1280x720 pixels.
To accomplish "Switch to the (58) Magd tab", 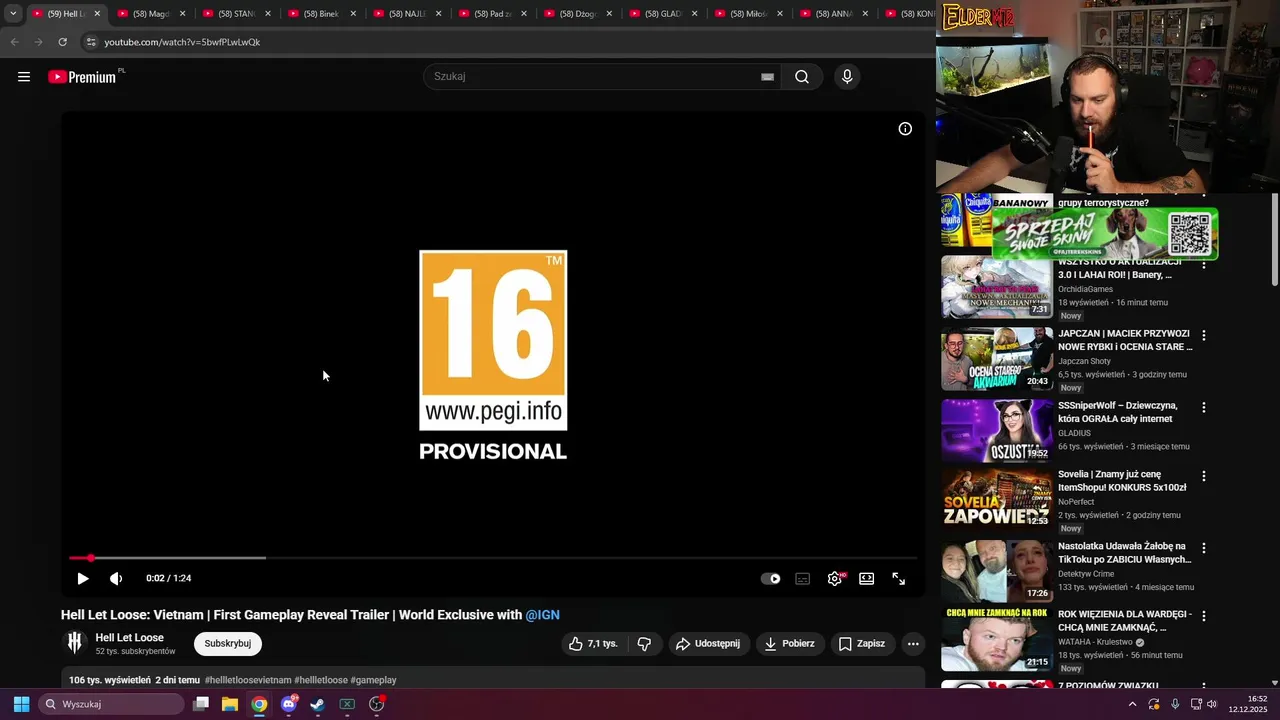I will [x=151, y=14].
